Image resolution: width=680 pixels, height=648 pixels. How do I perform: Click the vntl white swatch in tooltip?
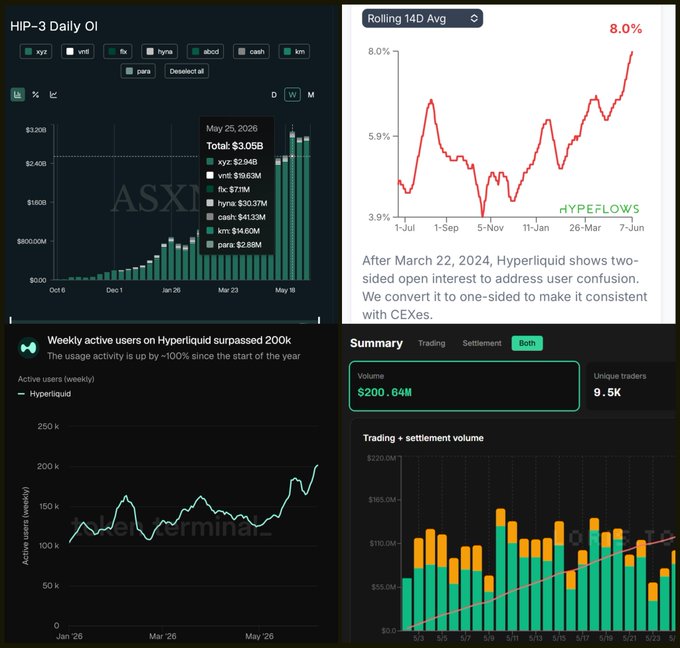coord(210,175)
